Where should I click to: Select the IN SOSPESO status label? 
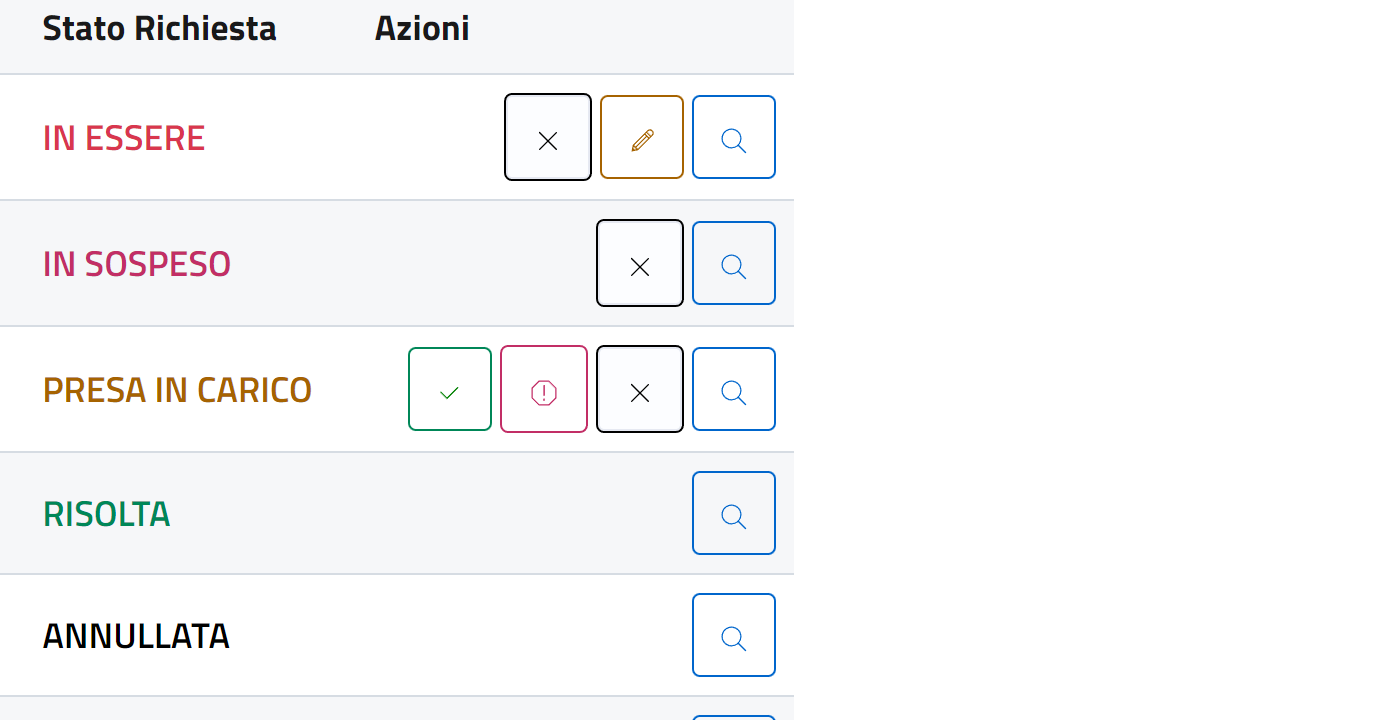coord(137,264)
